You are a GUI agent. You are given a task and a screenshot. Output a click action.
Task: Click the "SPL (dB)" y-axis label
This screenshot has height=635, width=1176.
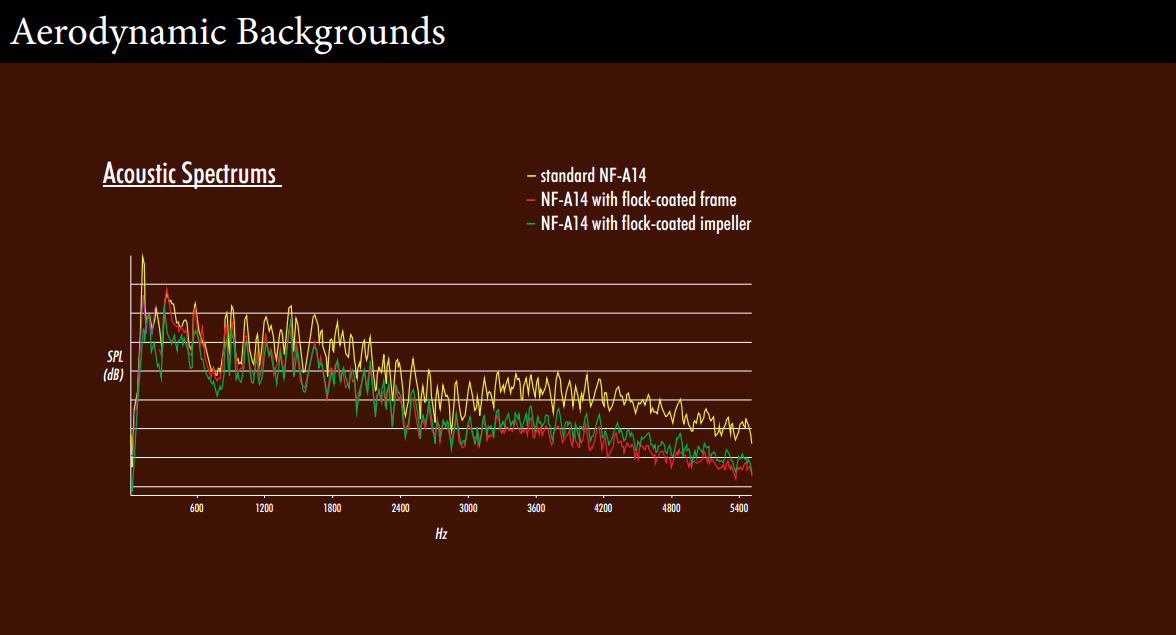(x=114, y=365)
